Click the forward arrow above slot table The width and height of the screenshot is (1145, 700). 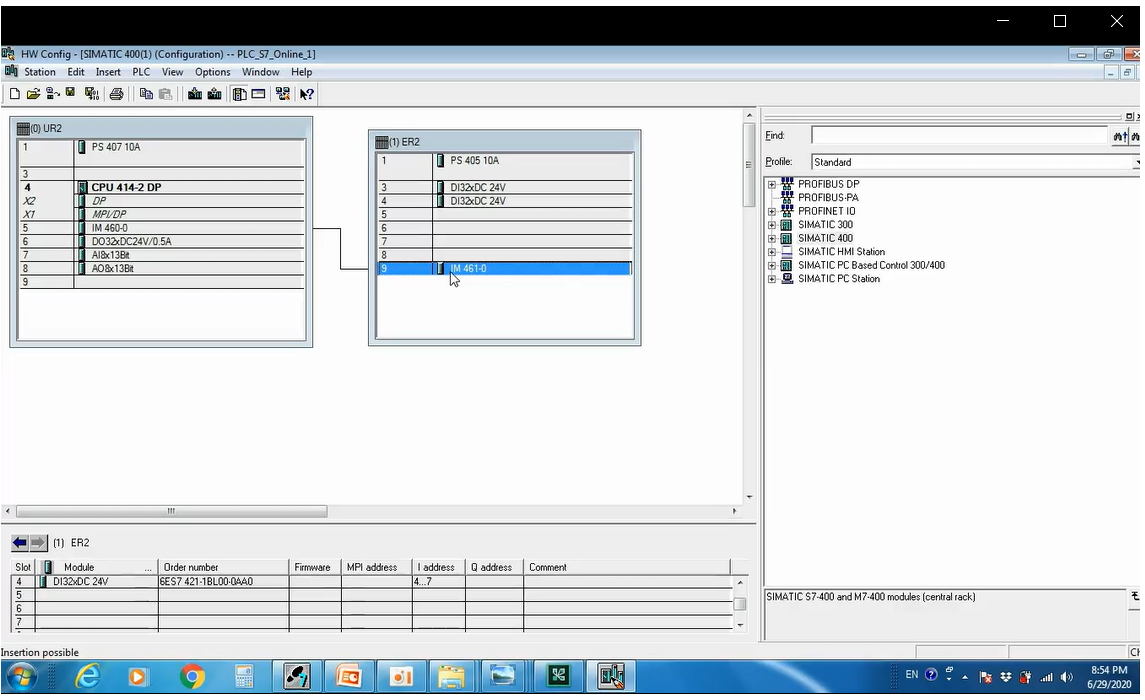pyautogui.click(x=38, y=543)
